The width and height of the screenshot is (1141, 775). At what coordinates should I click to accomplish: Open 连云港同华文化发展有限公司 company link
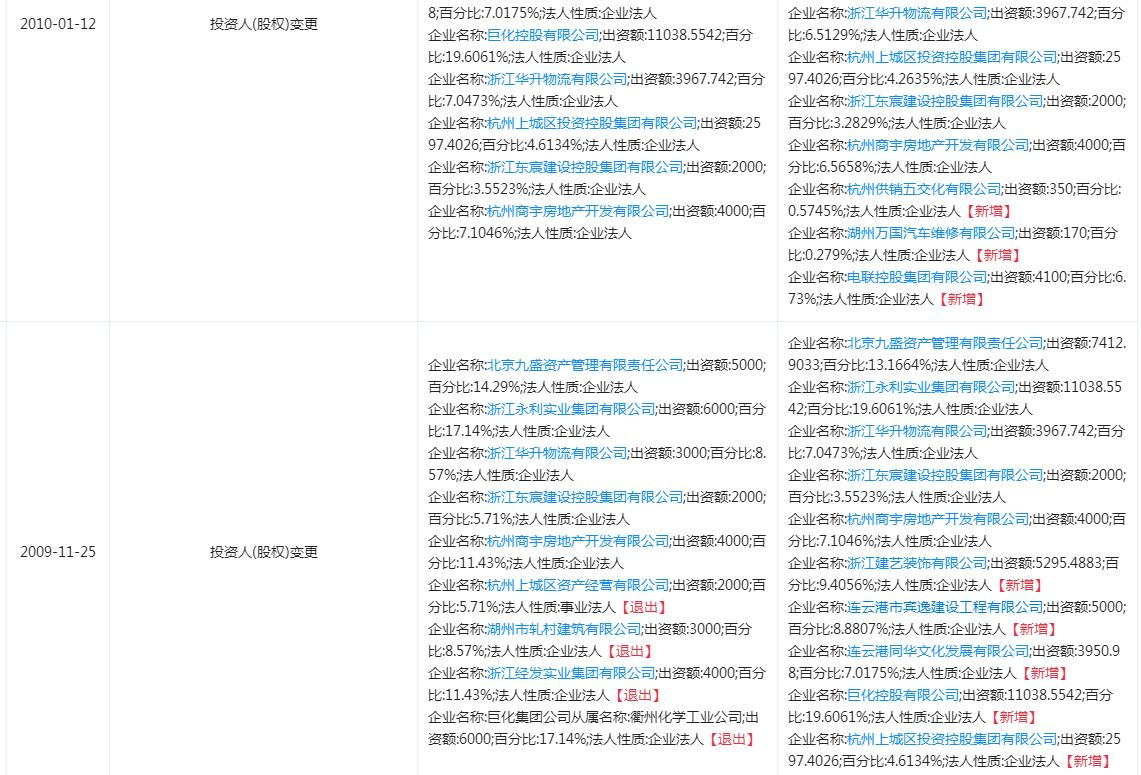tap(938, 651)
